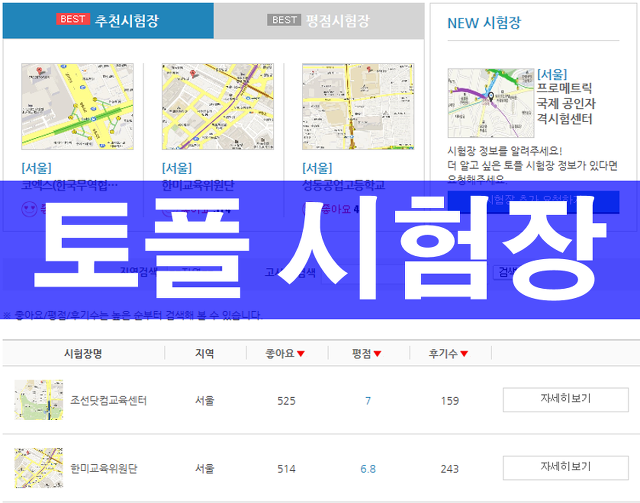Click the 시험장명 column header
The width and height of the screenshot is (640, 503).
[83, 354]
